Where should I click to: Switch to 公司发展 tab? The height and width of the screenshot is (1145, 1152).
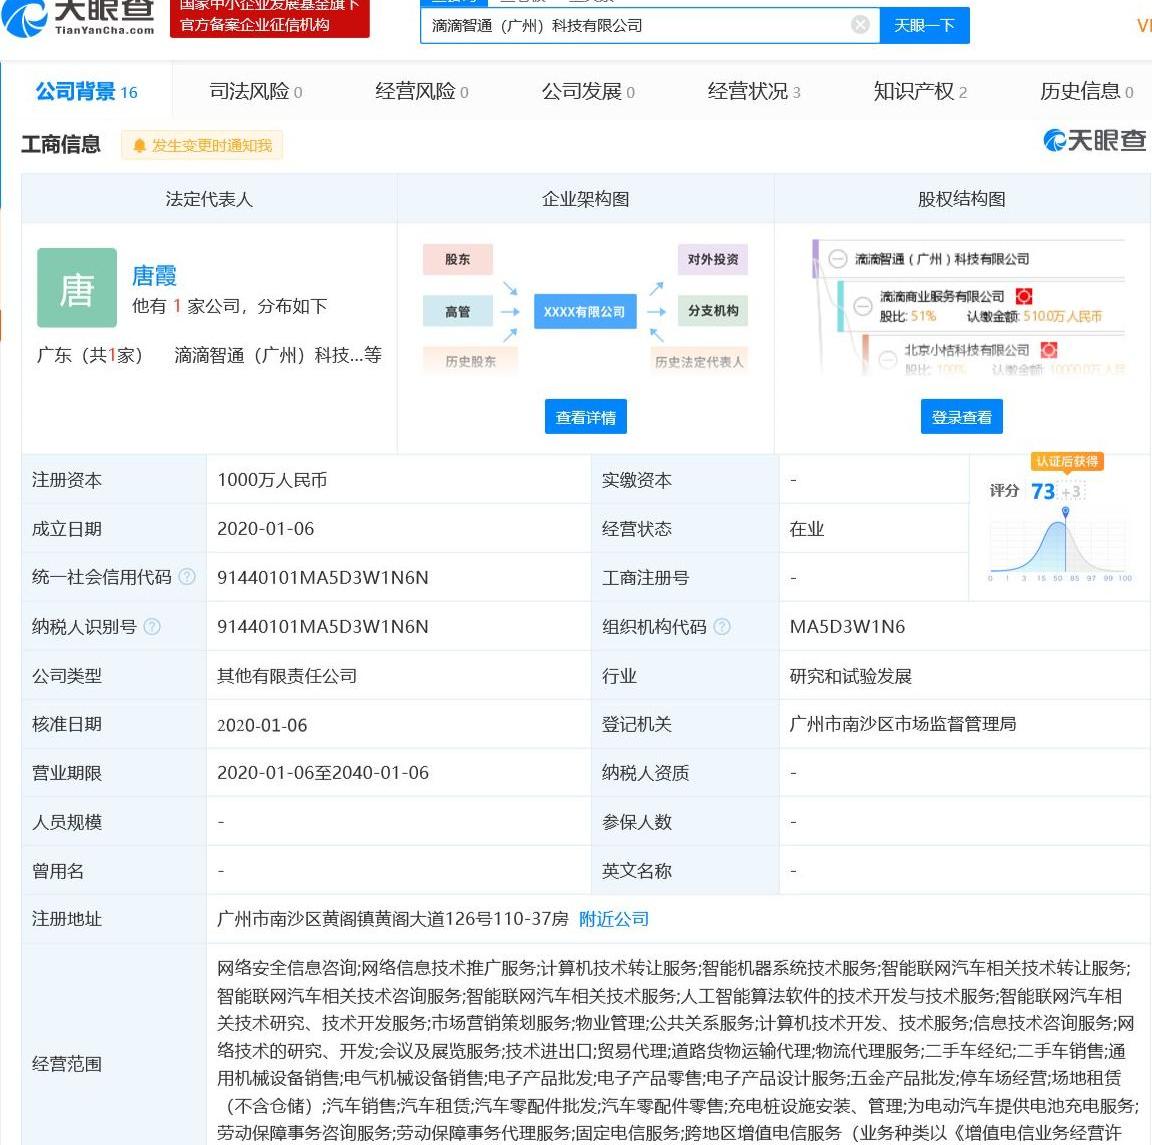[588, 91]
